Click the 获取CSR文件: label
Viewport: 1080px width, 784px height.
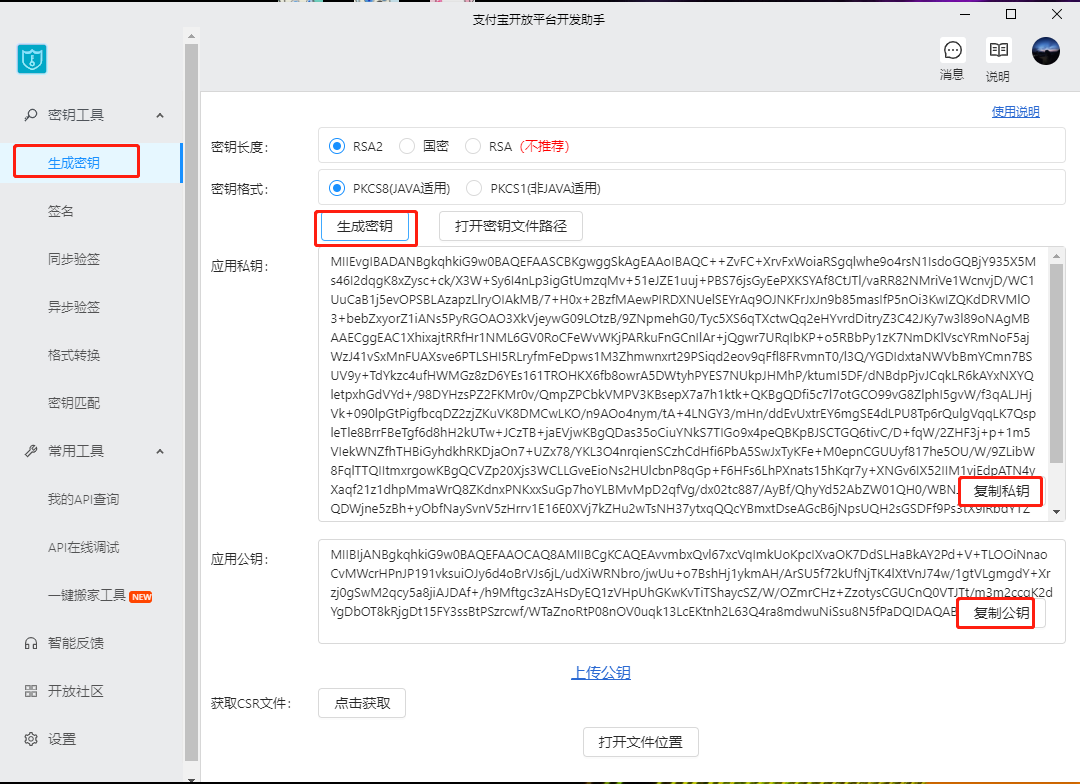tap(251, 703)
